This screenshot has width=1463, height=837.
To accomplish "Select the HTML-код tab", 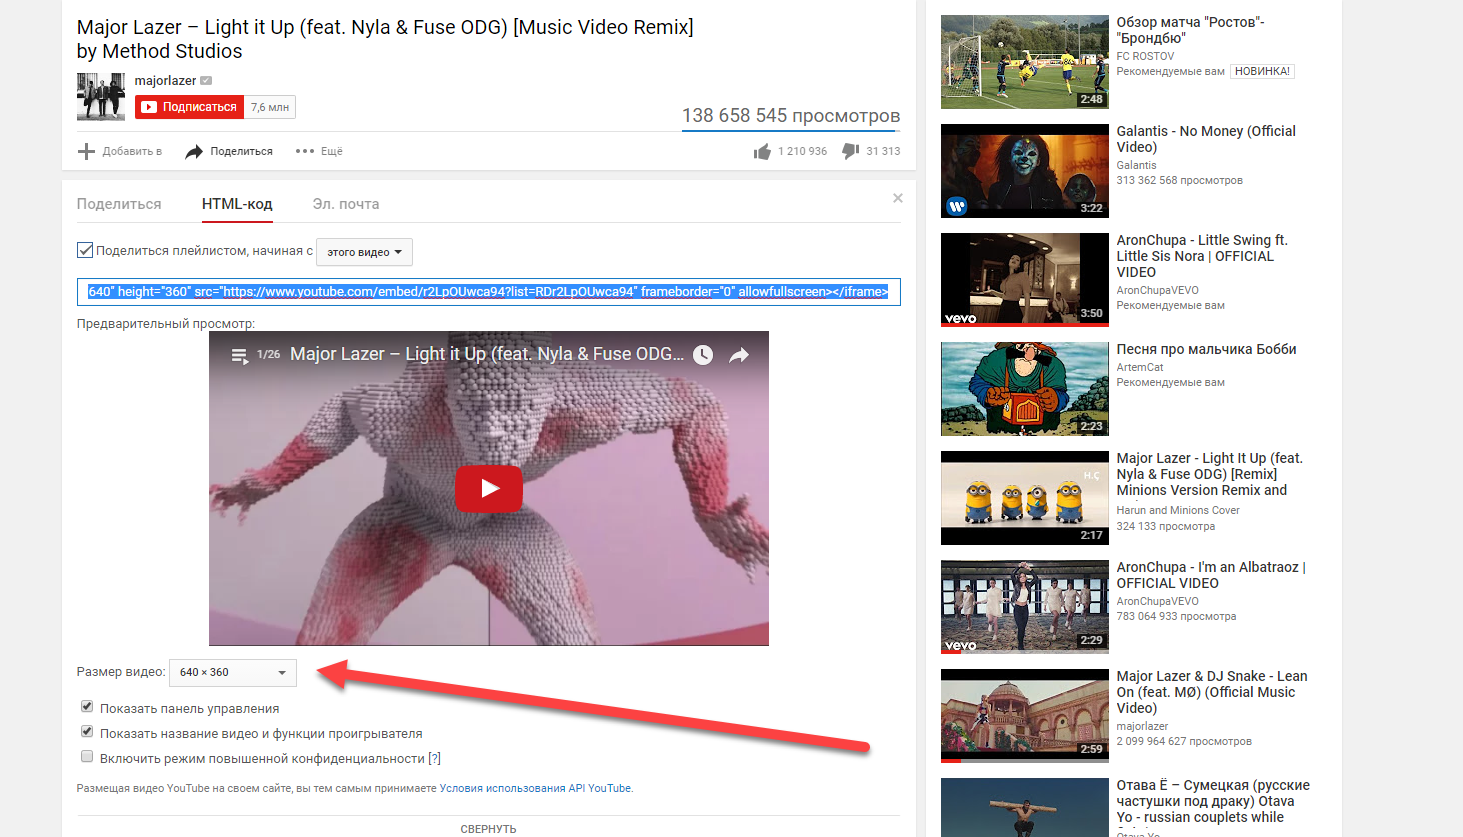I will 237,204.
